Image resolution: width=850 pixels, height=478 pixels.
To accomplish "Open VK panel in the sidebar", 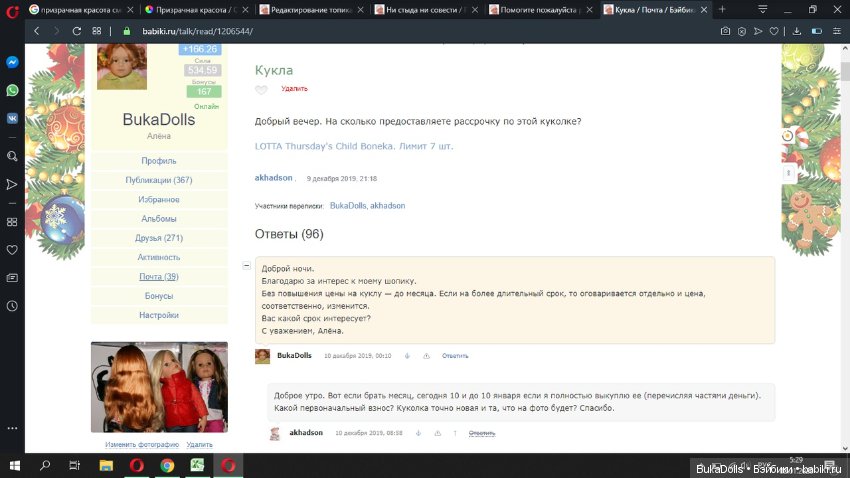I will 12,118.
